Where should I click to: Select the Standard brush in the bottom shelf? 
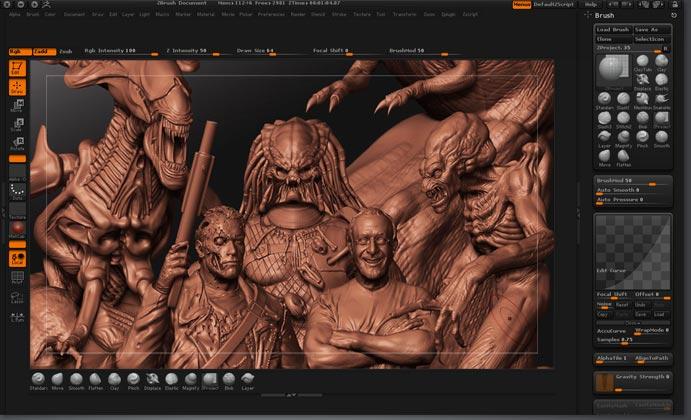click(x=38, y=379)
